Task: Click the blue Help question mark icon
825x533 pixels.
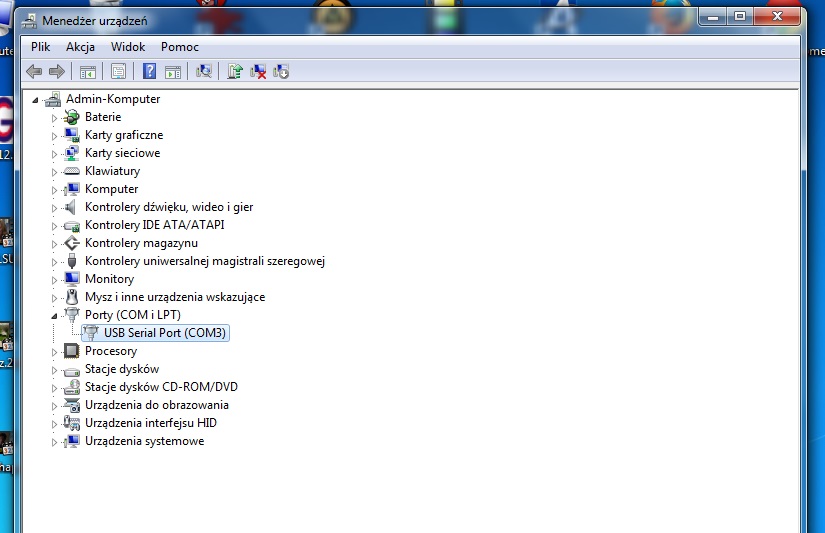Action: [x=150, y=71]
